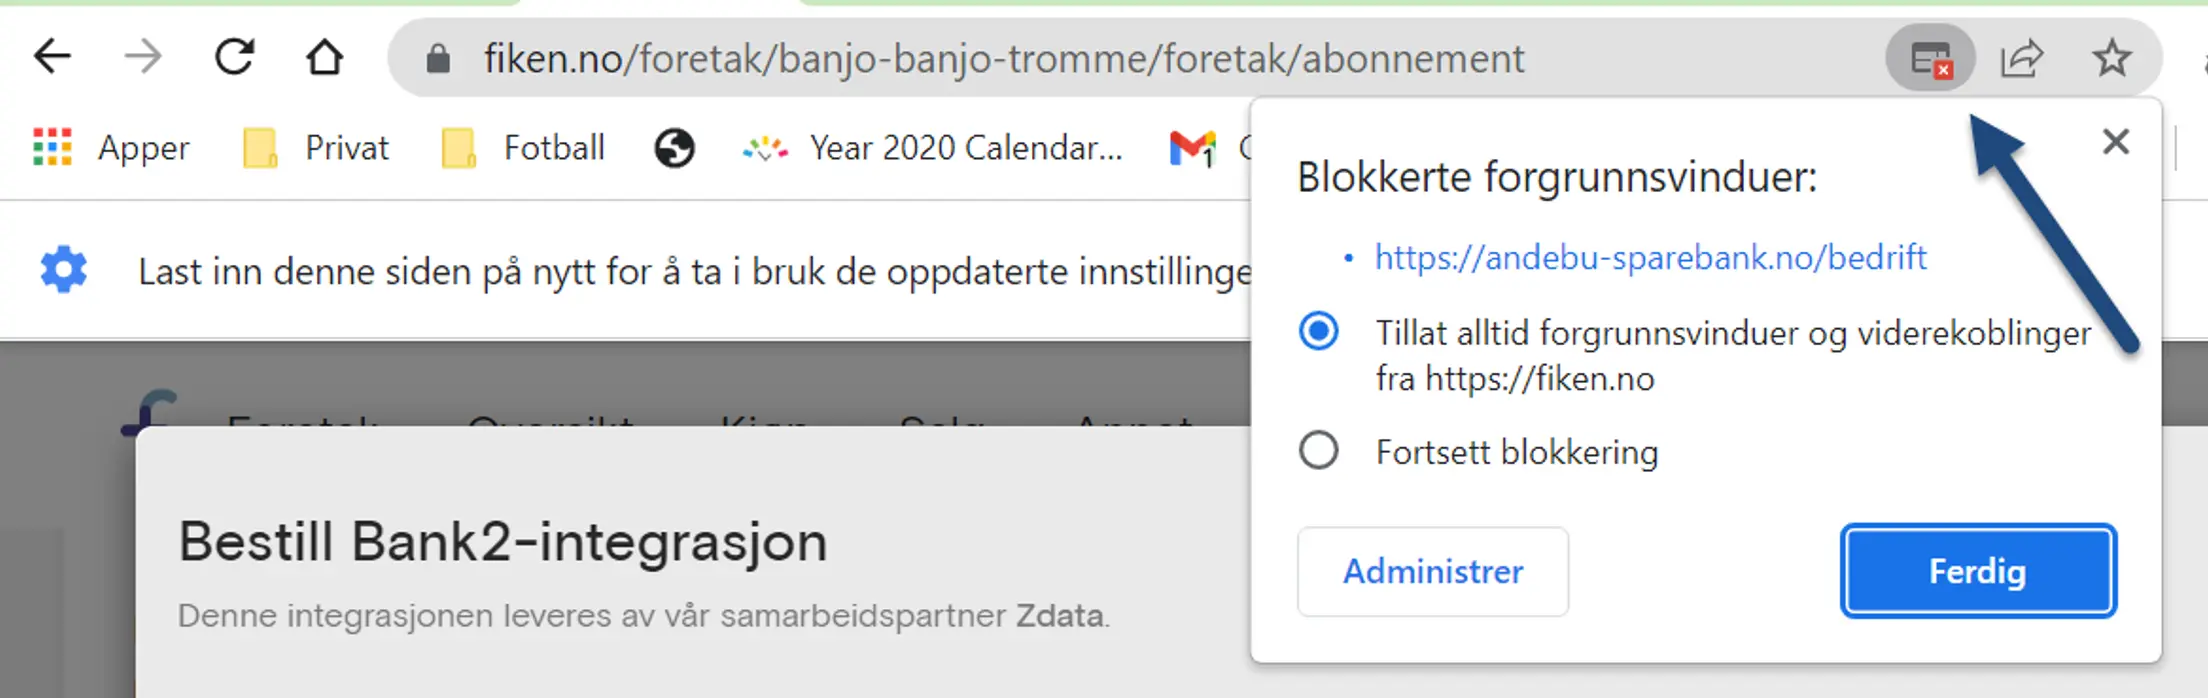Open the Privat bookmark folder
Screen dimensions: 2208x698
(315, 148)
